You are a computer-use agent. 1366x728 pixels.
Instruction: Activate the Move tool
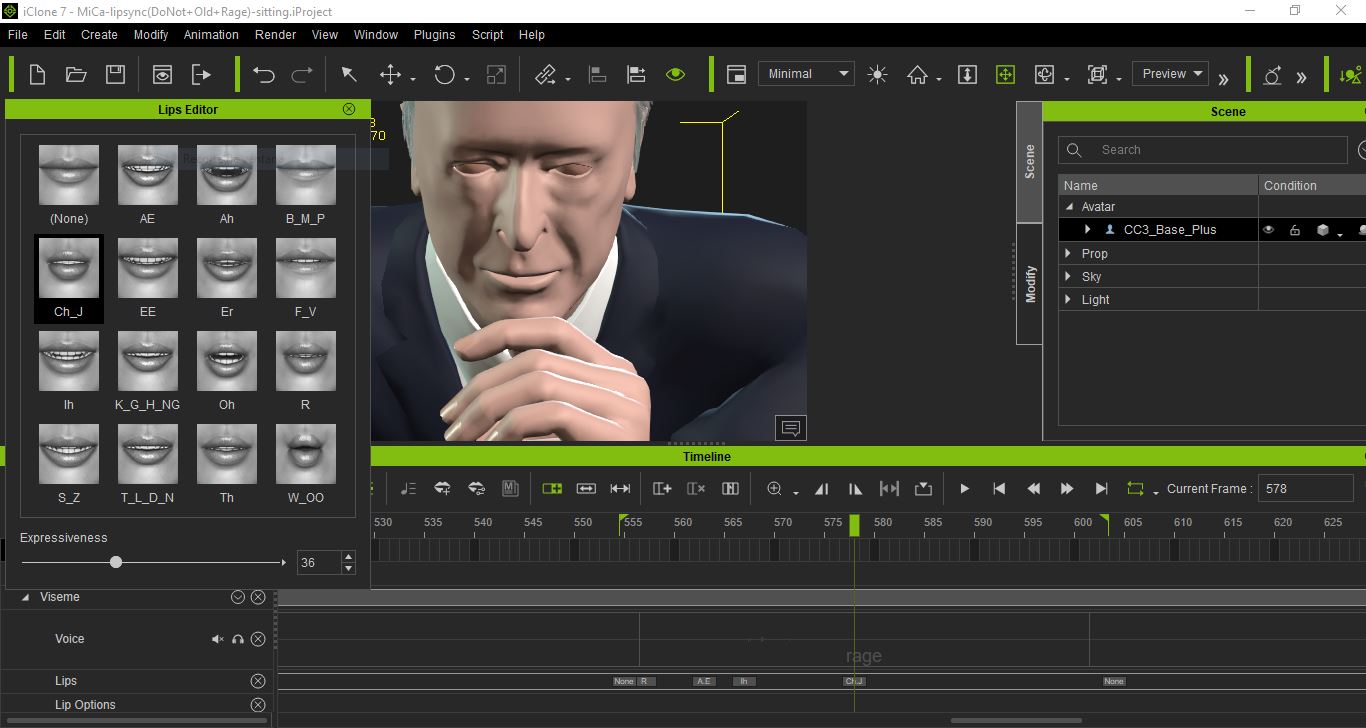pos(390,74)
